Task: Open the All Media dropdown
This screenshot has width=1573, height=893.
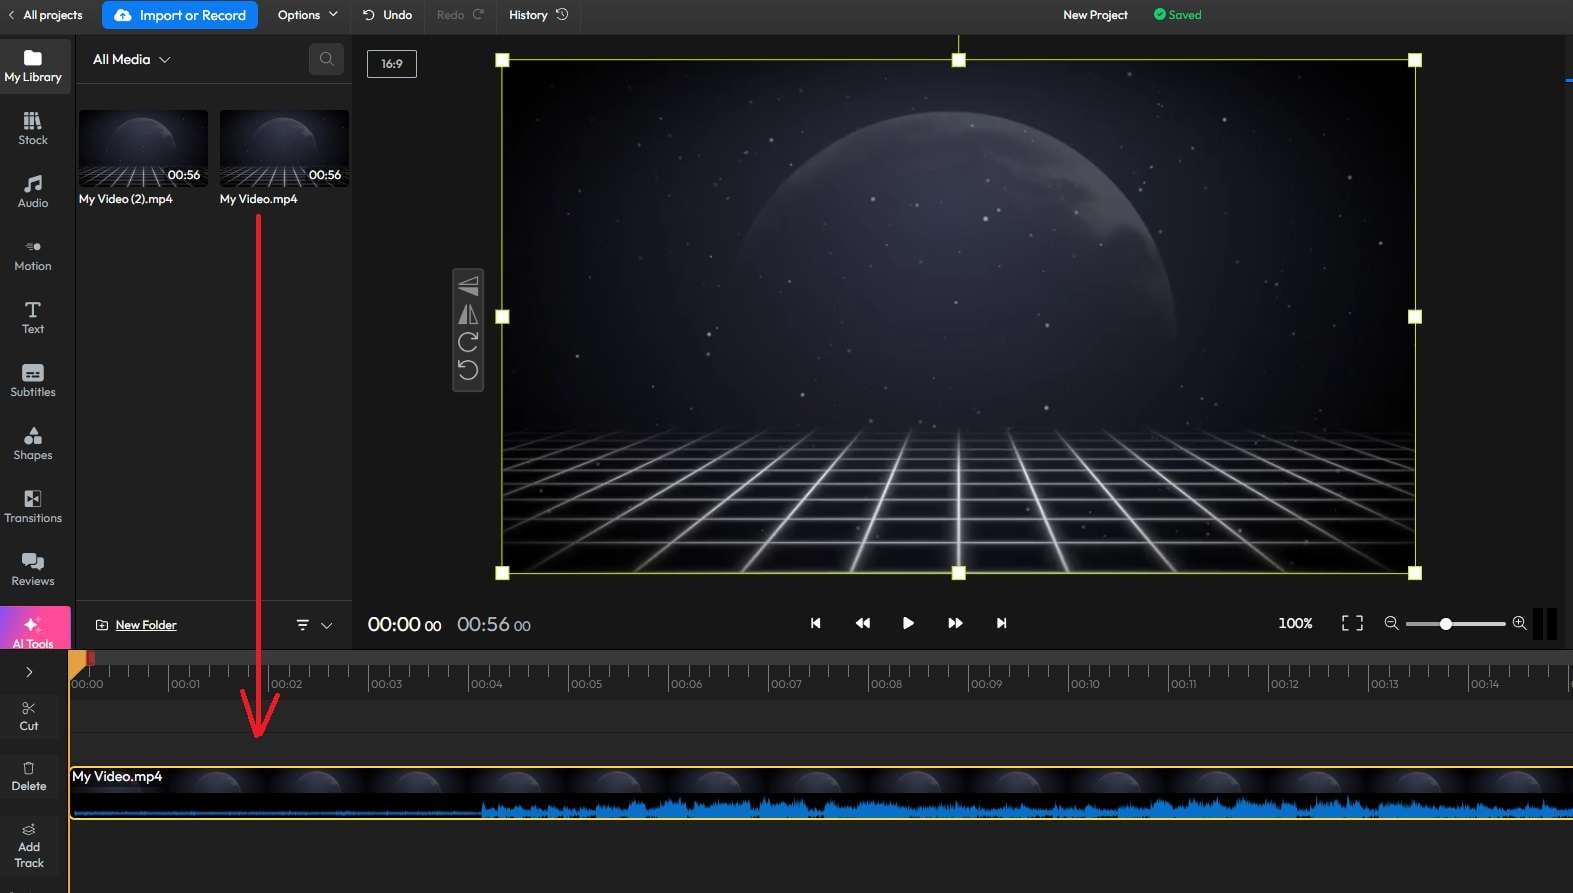Action: 132,59
